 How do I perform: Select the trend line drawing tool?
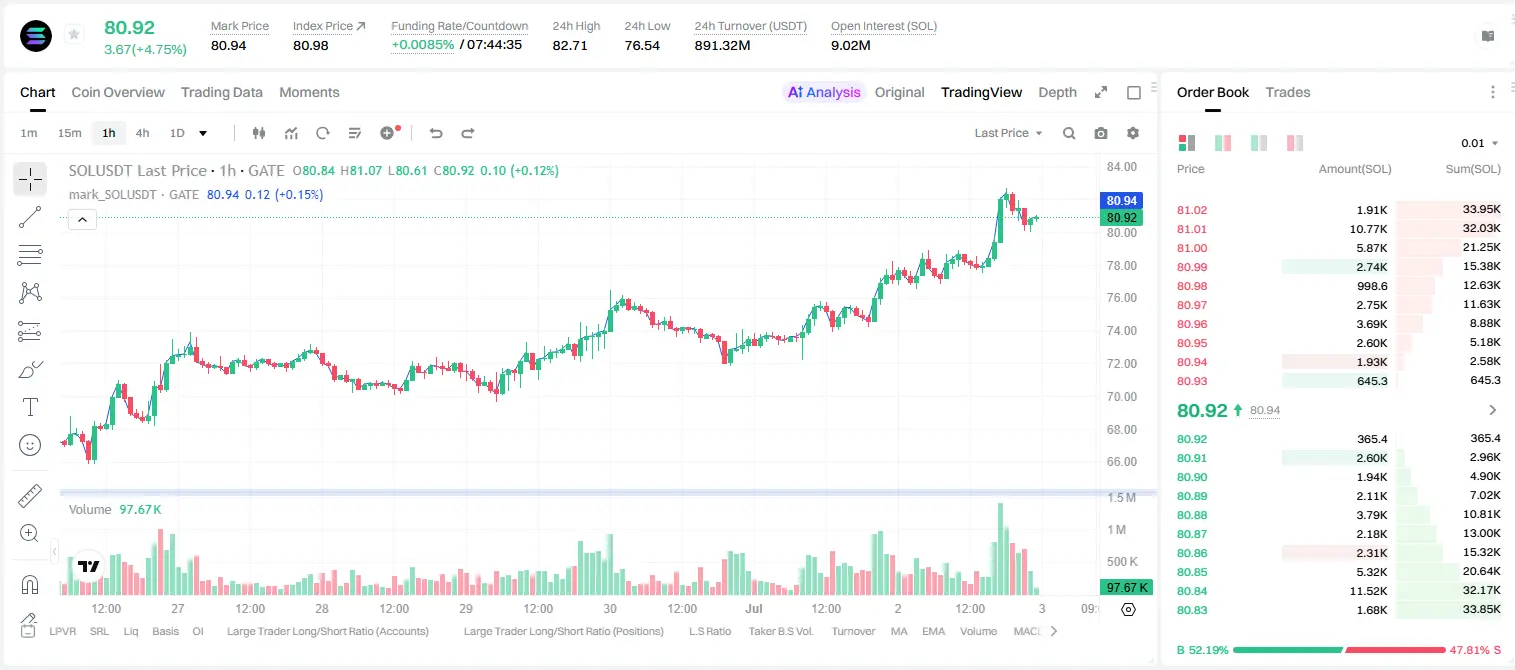(x=30, y=217)
